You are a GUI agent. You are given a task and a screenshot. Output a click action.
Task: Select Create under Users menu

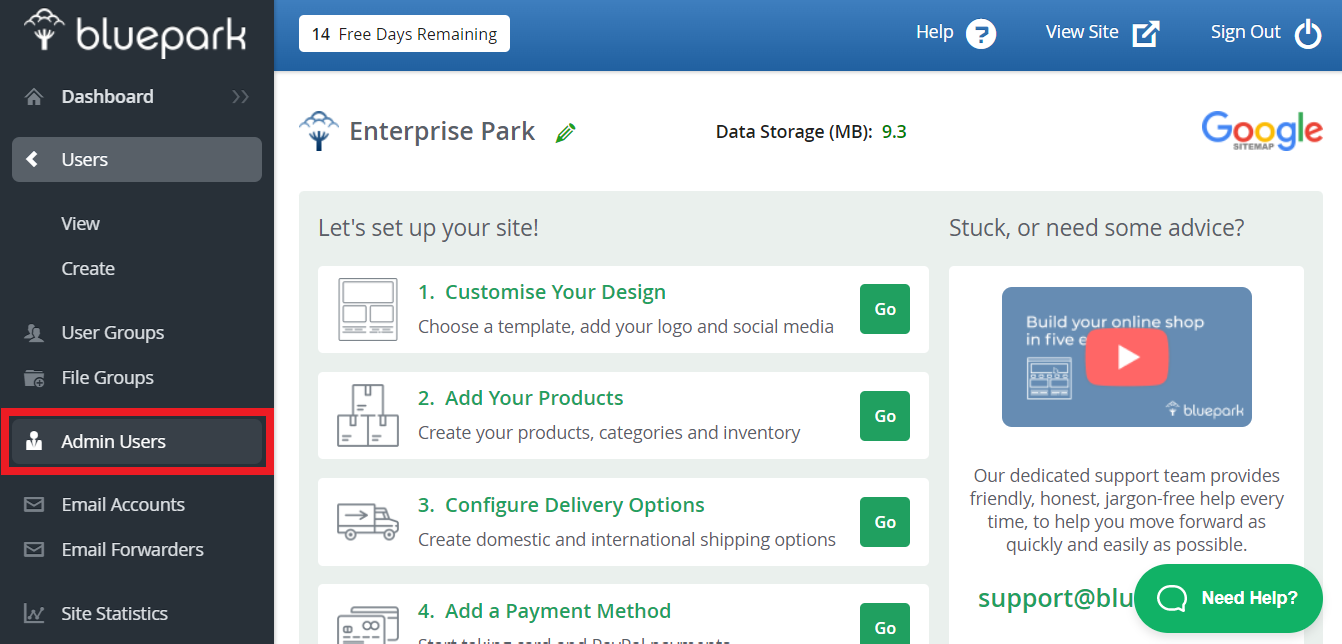[88, 268]
